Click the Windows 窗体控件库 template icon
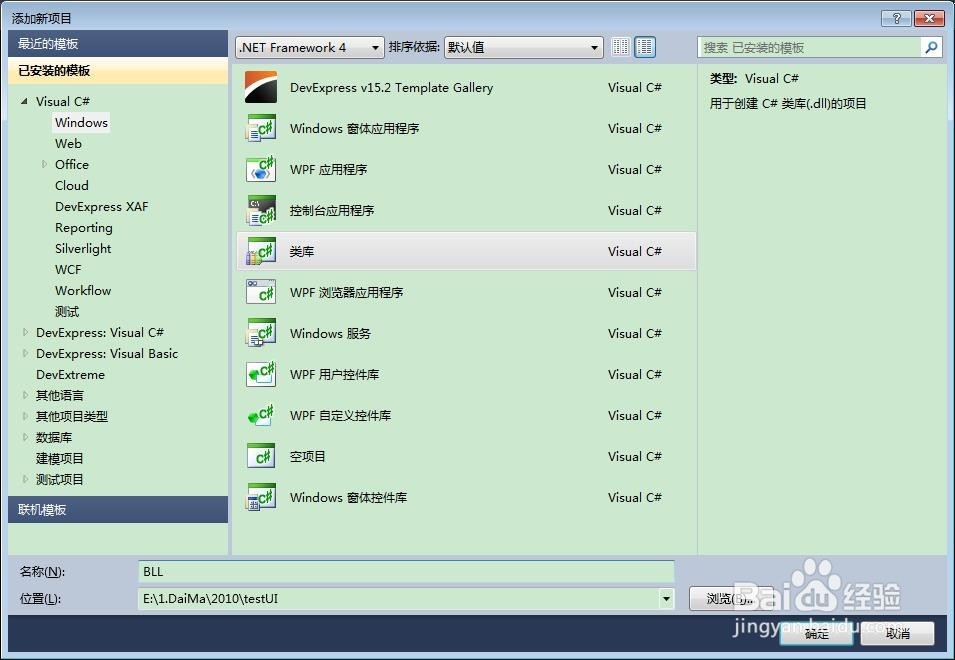Image resolution: width=955 pixels, height=660 pixels. click(x=261, y=497)
